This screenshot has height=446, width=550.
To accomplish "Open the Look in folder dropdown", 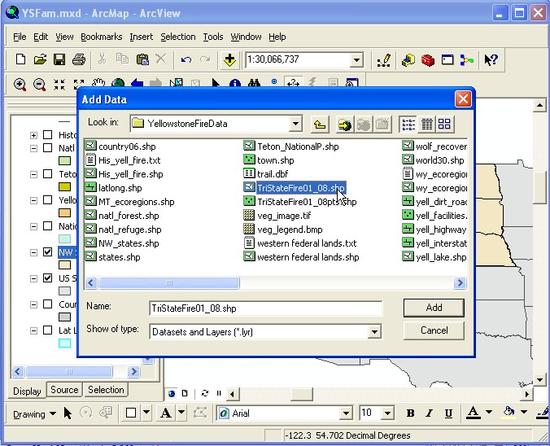I will click(x=295, y=124).
